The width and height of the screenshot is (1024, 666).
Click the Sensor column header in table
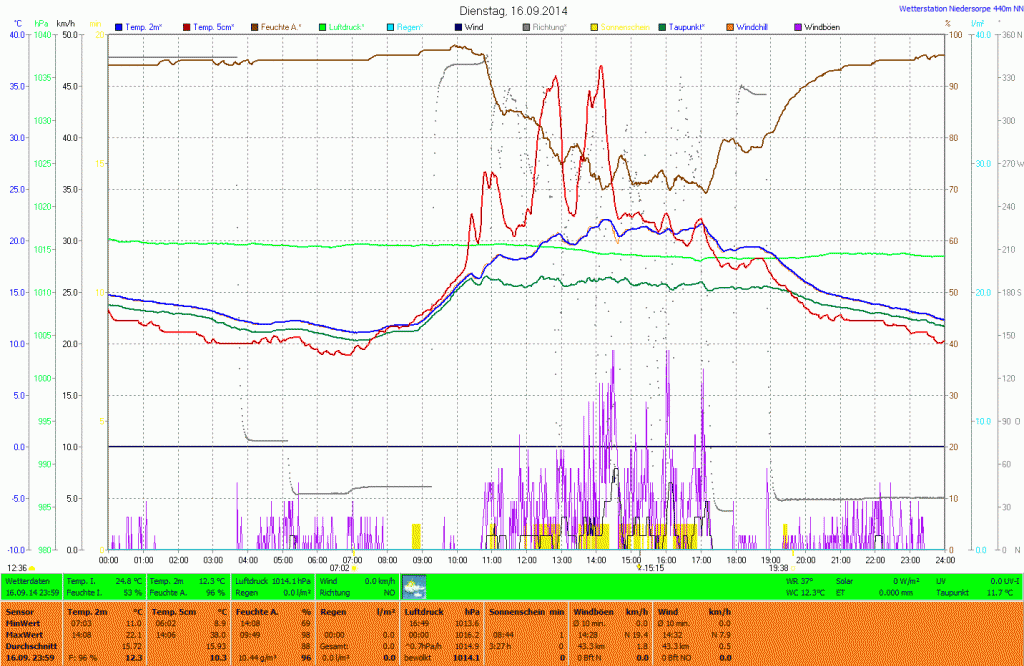[20, 610]
